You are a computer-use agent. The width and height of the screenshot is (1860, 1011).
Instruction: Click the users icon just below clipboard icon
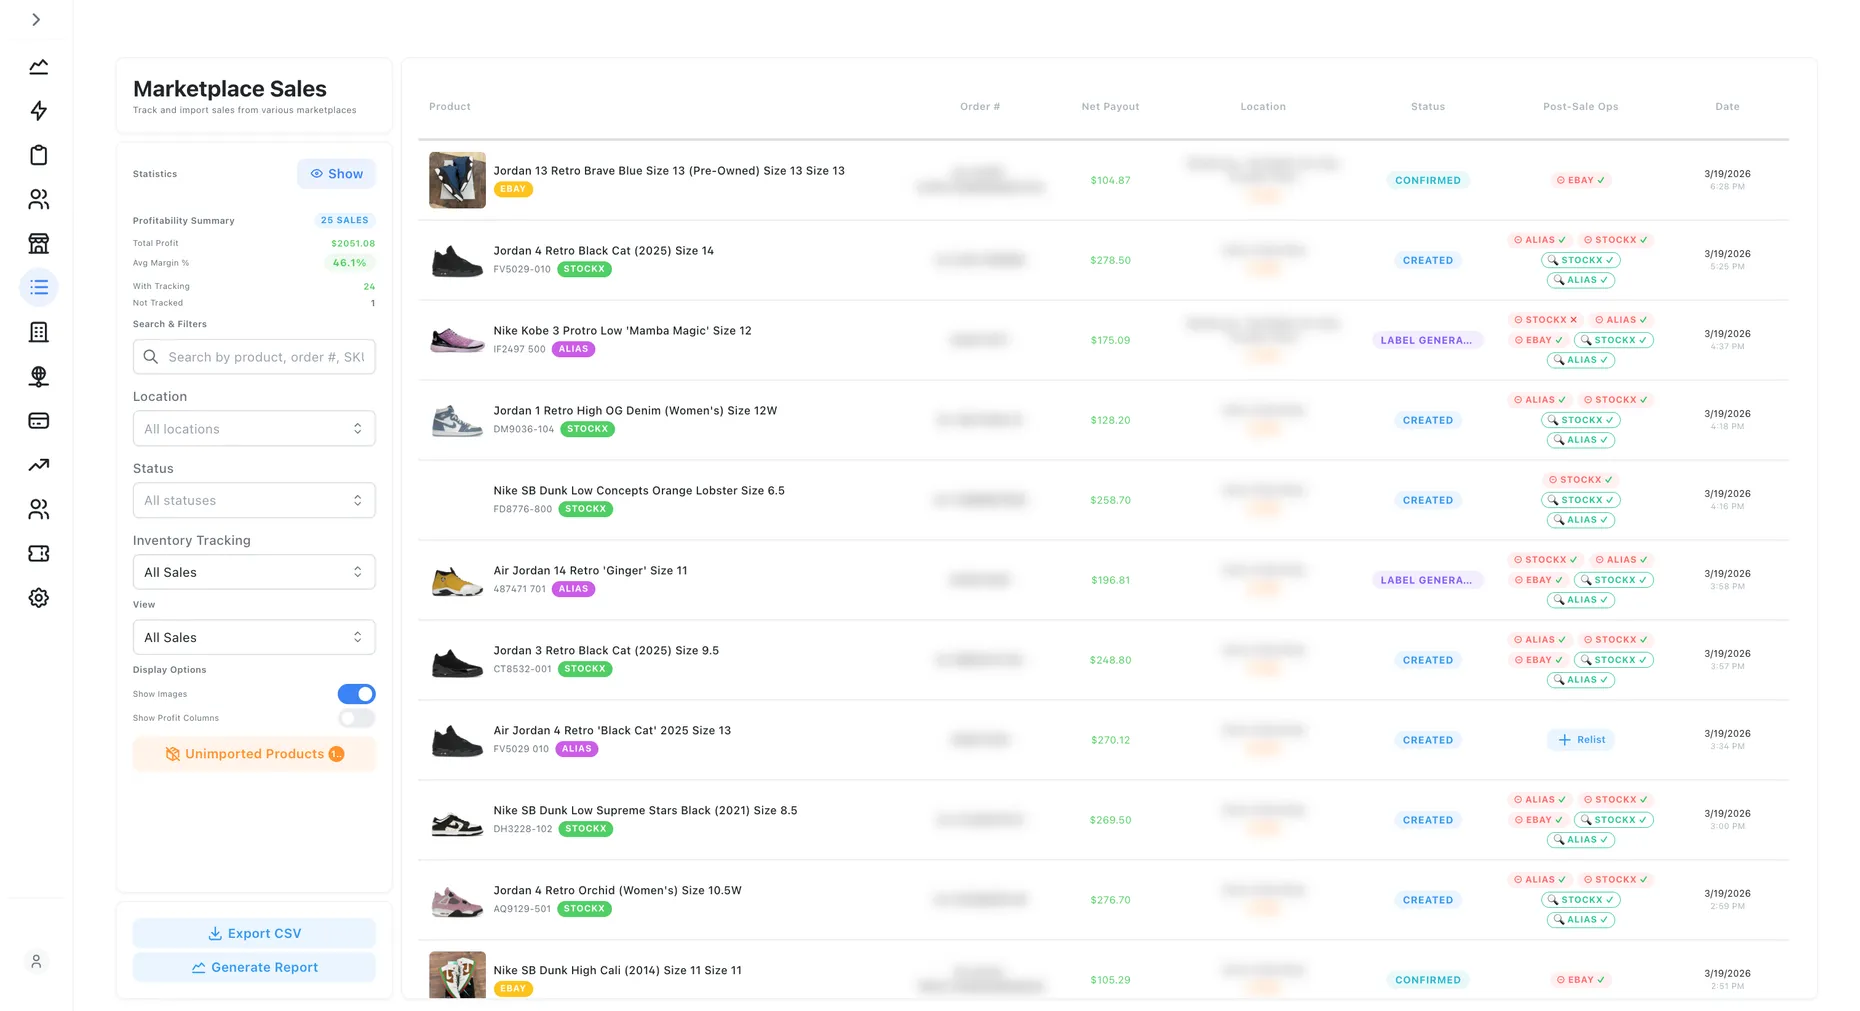39,199
